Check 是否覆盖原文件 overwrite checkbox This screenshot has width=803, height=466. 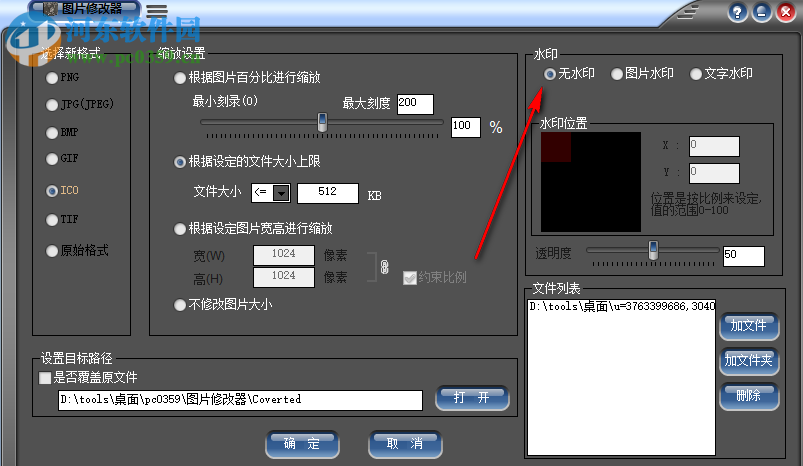coord(45,378)
